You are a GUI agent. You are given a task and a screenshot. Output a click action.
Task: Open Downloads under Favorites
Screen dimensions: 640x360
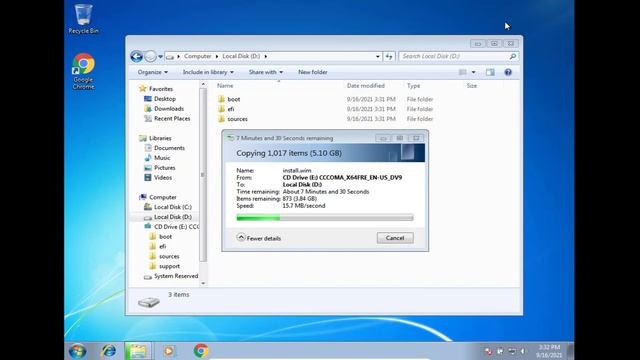point(164,109)
